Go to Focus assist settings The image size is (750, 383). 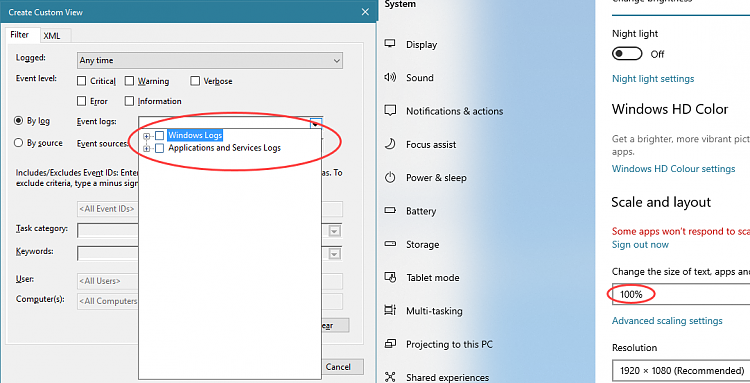[431, 144]
